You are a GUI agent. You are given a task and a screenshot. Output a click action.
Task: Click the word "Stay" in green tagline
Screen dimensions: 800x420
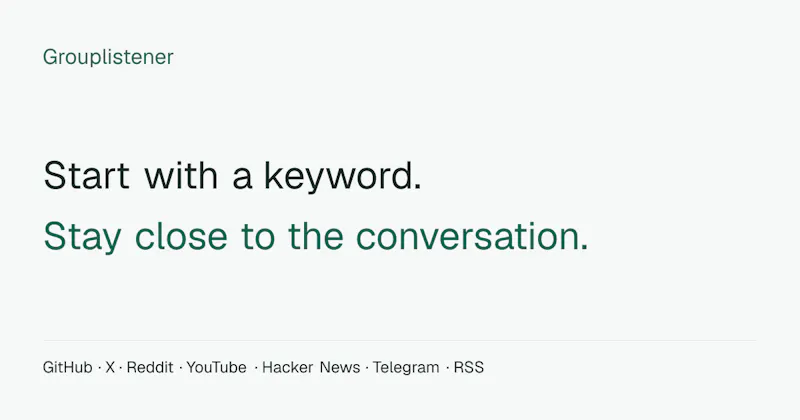[83, 237]
